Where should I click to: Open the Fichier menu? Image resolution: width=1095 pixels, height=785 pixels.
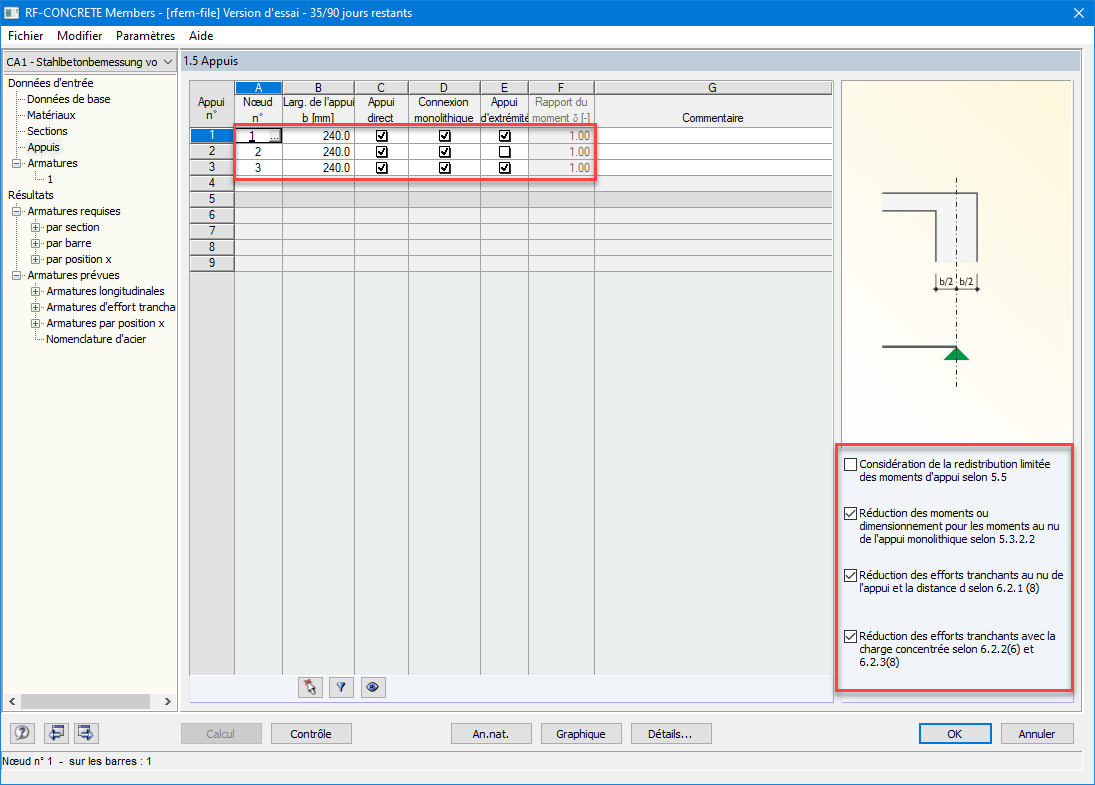pos(26,36)
